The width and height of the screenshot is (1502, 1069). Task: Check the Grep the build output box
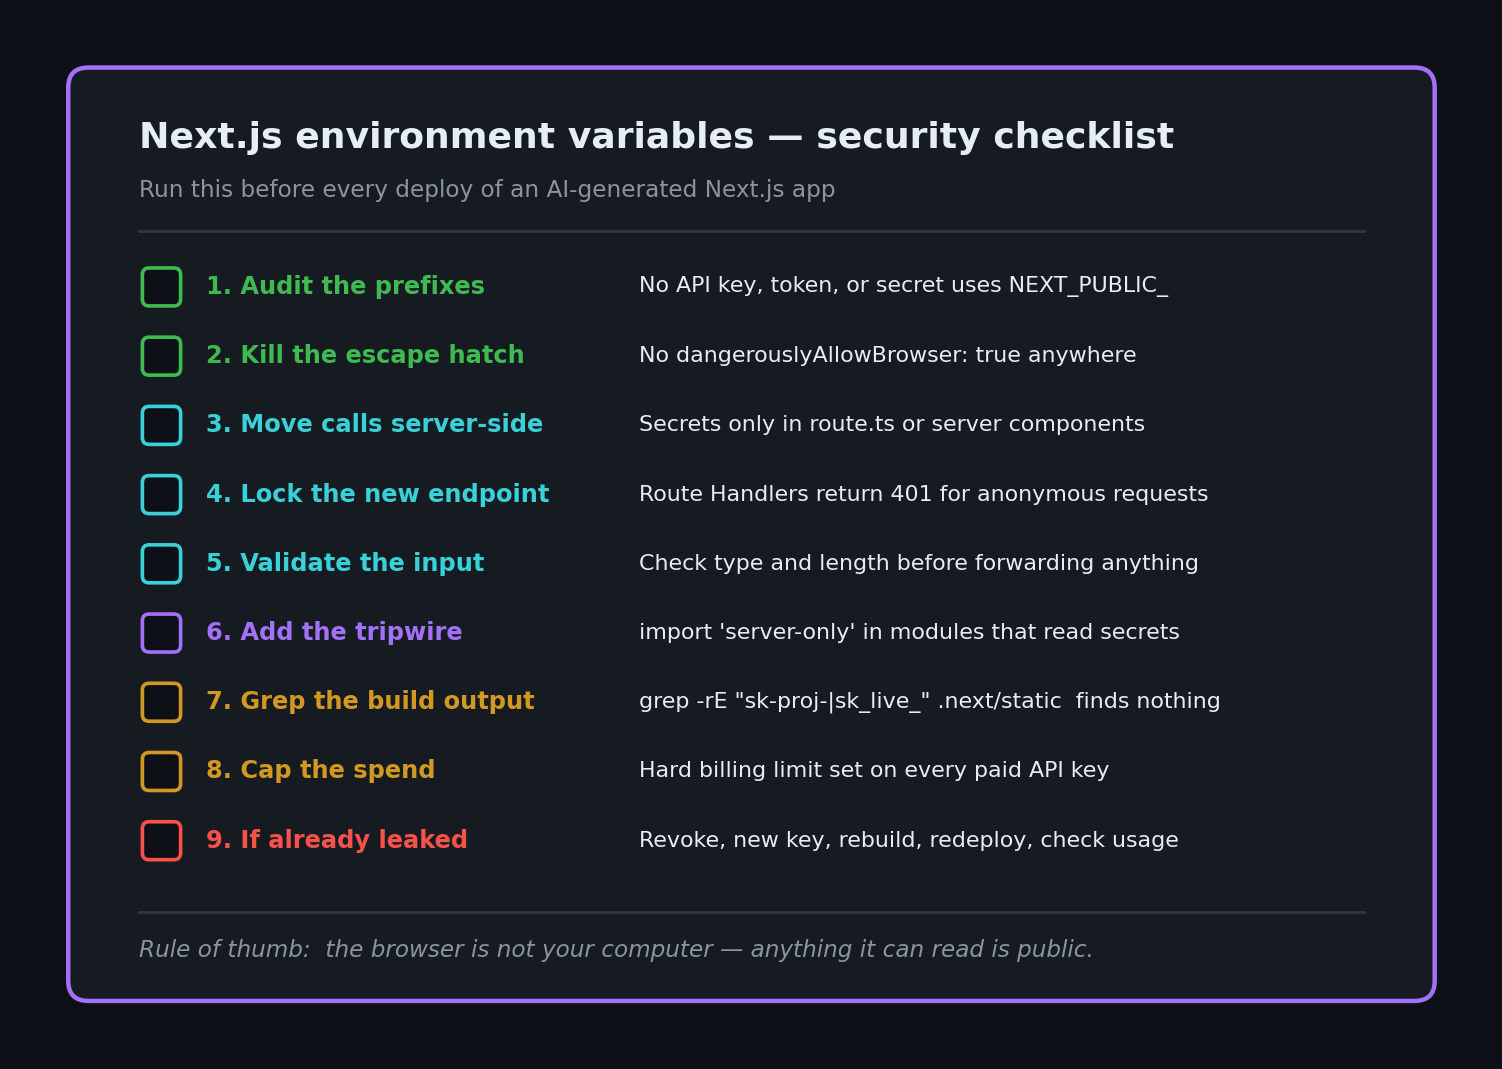(x=161, y=702)
